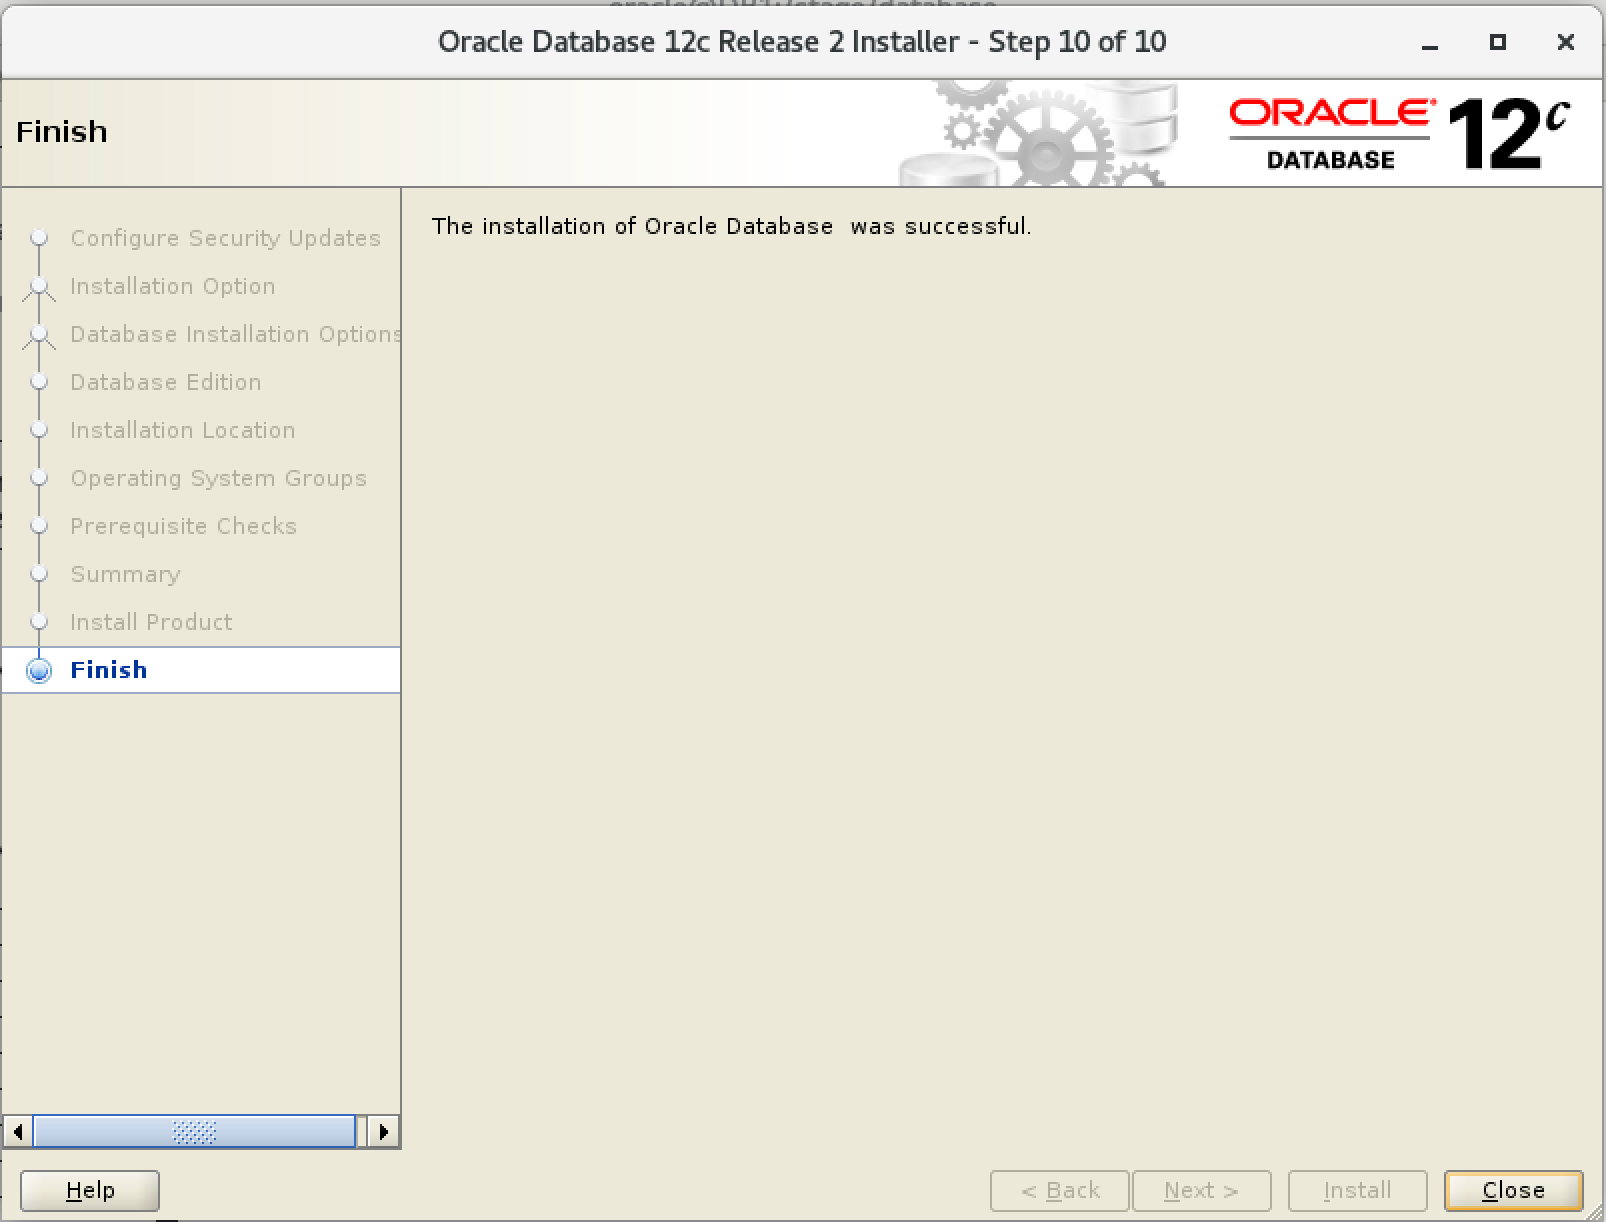Click Operating System Groups step bullet
This screenshot has width=1606, height=1222.
[39, 478]
